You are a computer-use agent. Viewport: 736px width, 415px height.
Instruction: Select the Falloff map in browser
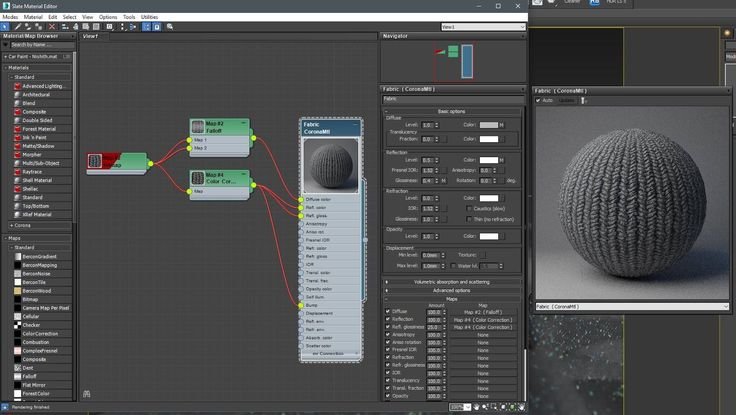point(29,377)
